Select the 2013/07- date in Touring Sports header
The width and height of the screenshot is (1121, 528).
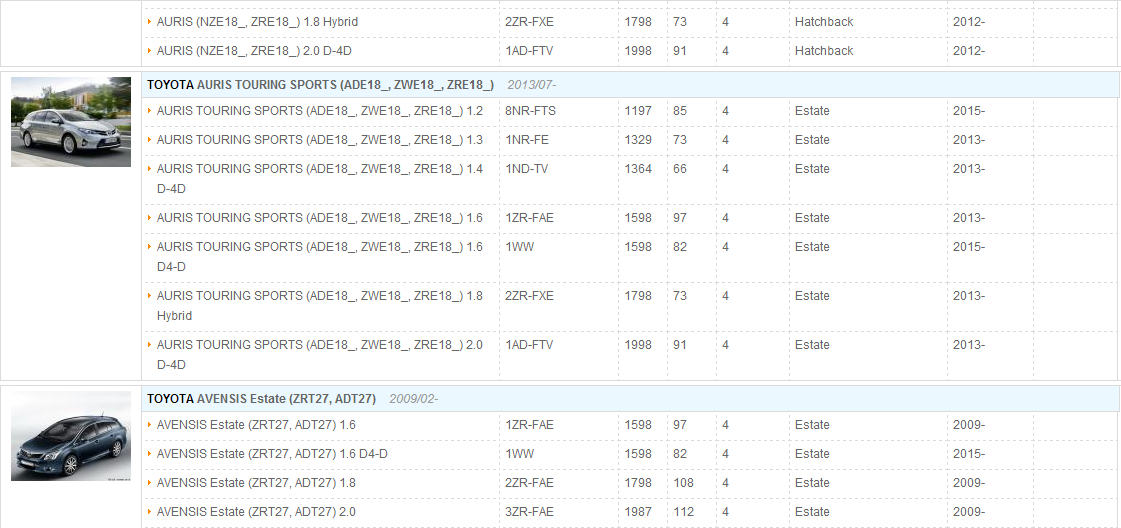click(532, 85)
